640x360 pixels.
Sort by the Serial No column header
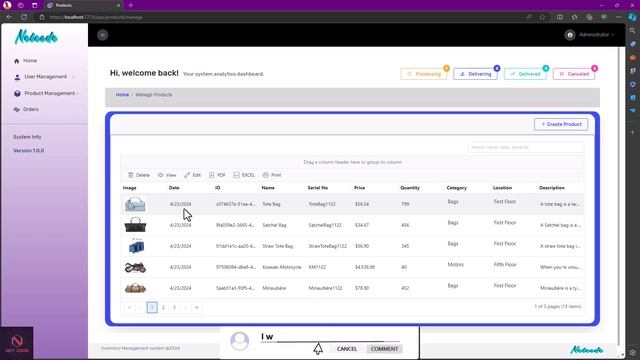point(318,188)
